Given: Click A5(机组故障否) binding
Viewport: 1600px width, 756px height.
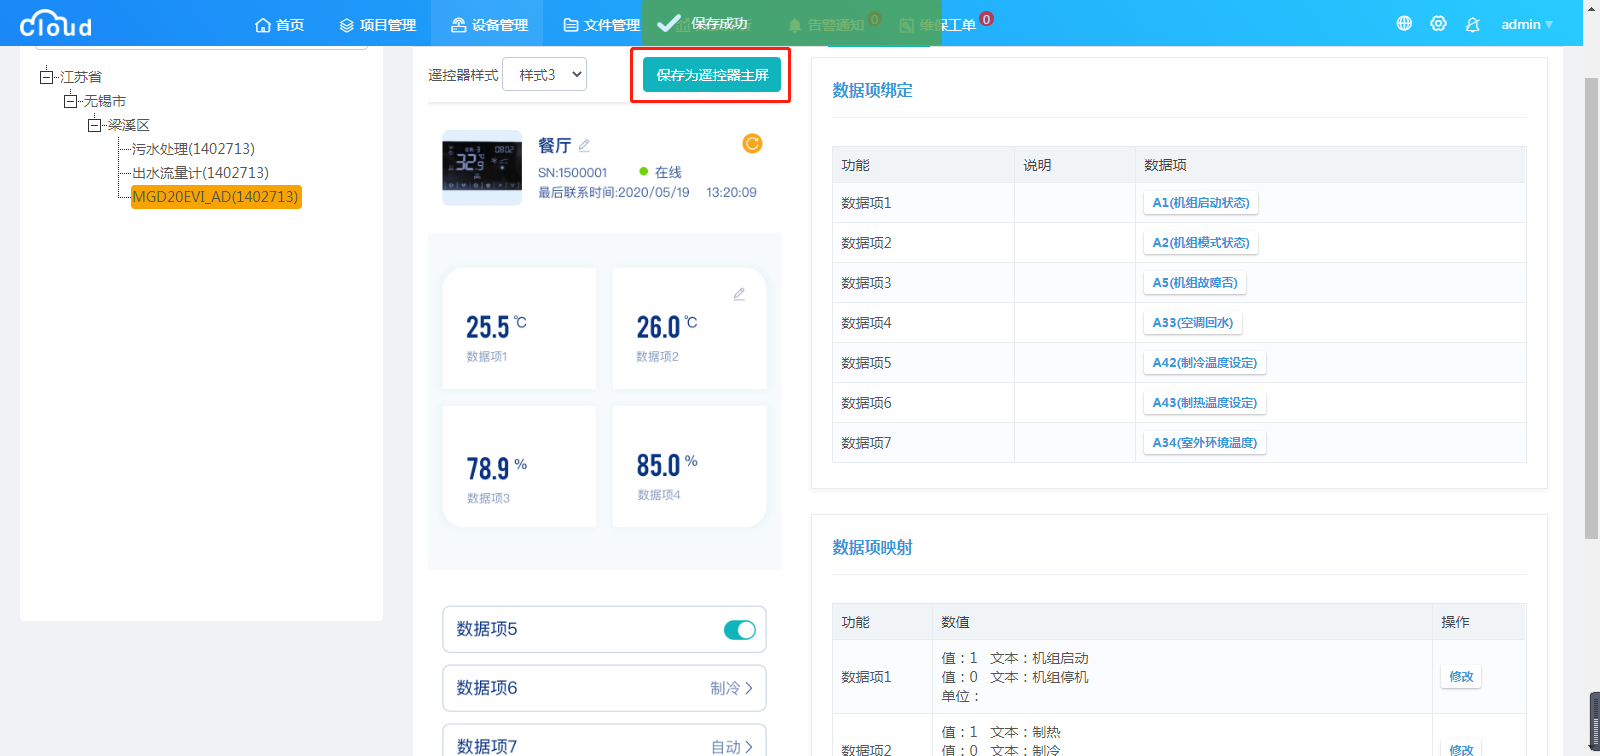Looking at the screenshot, I should tap(1194, 283).
